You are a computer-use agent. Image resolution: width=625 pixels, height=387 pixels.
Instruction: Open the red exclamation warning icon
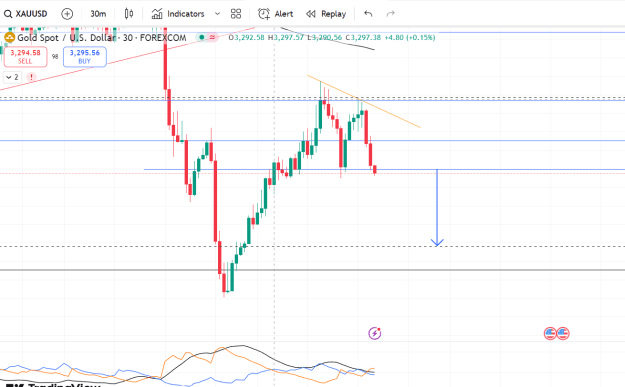coord(31,77)
